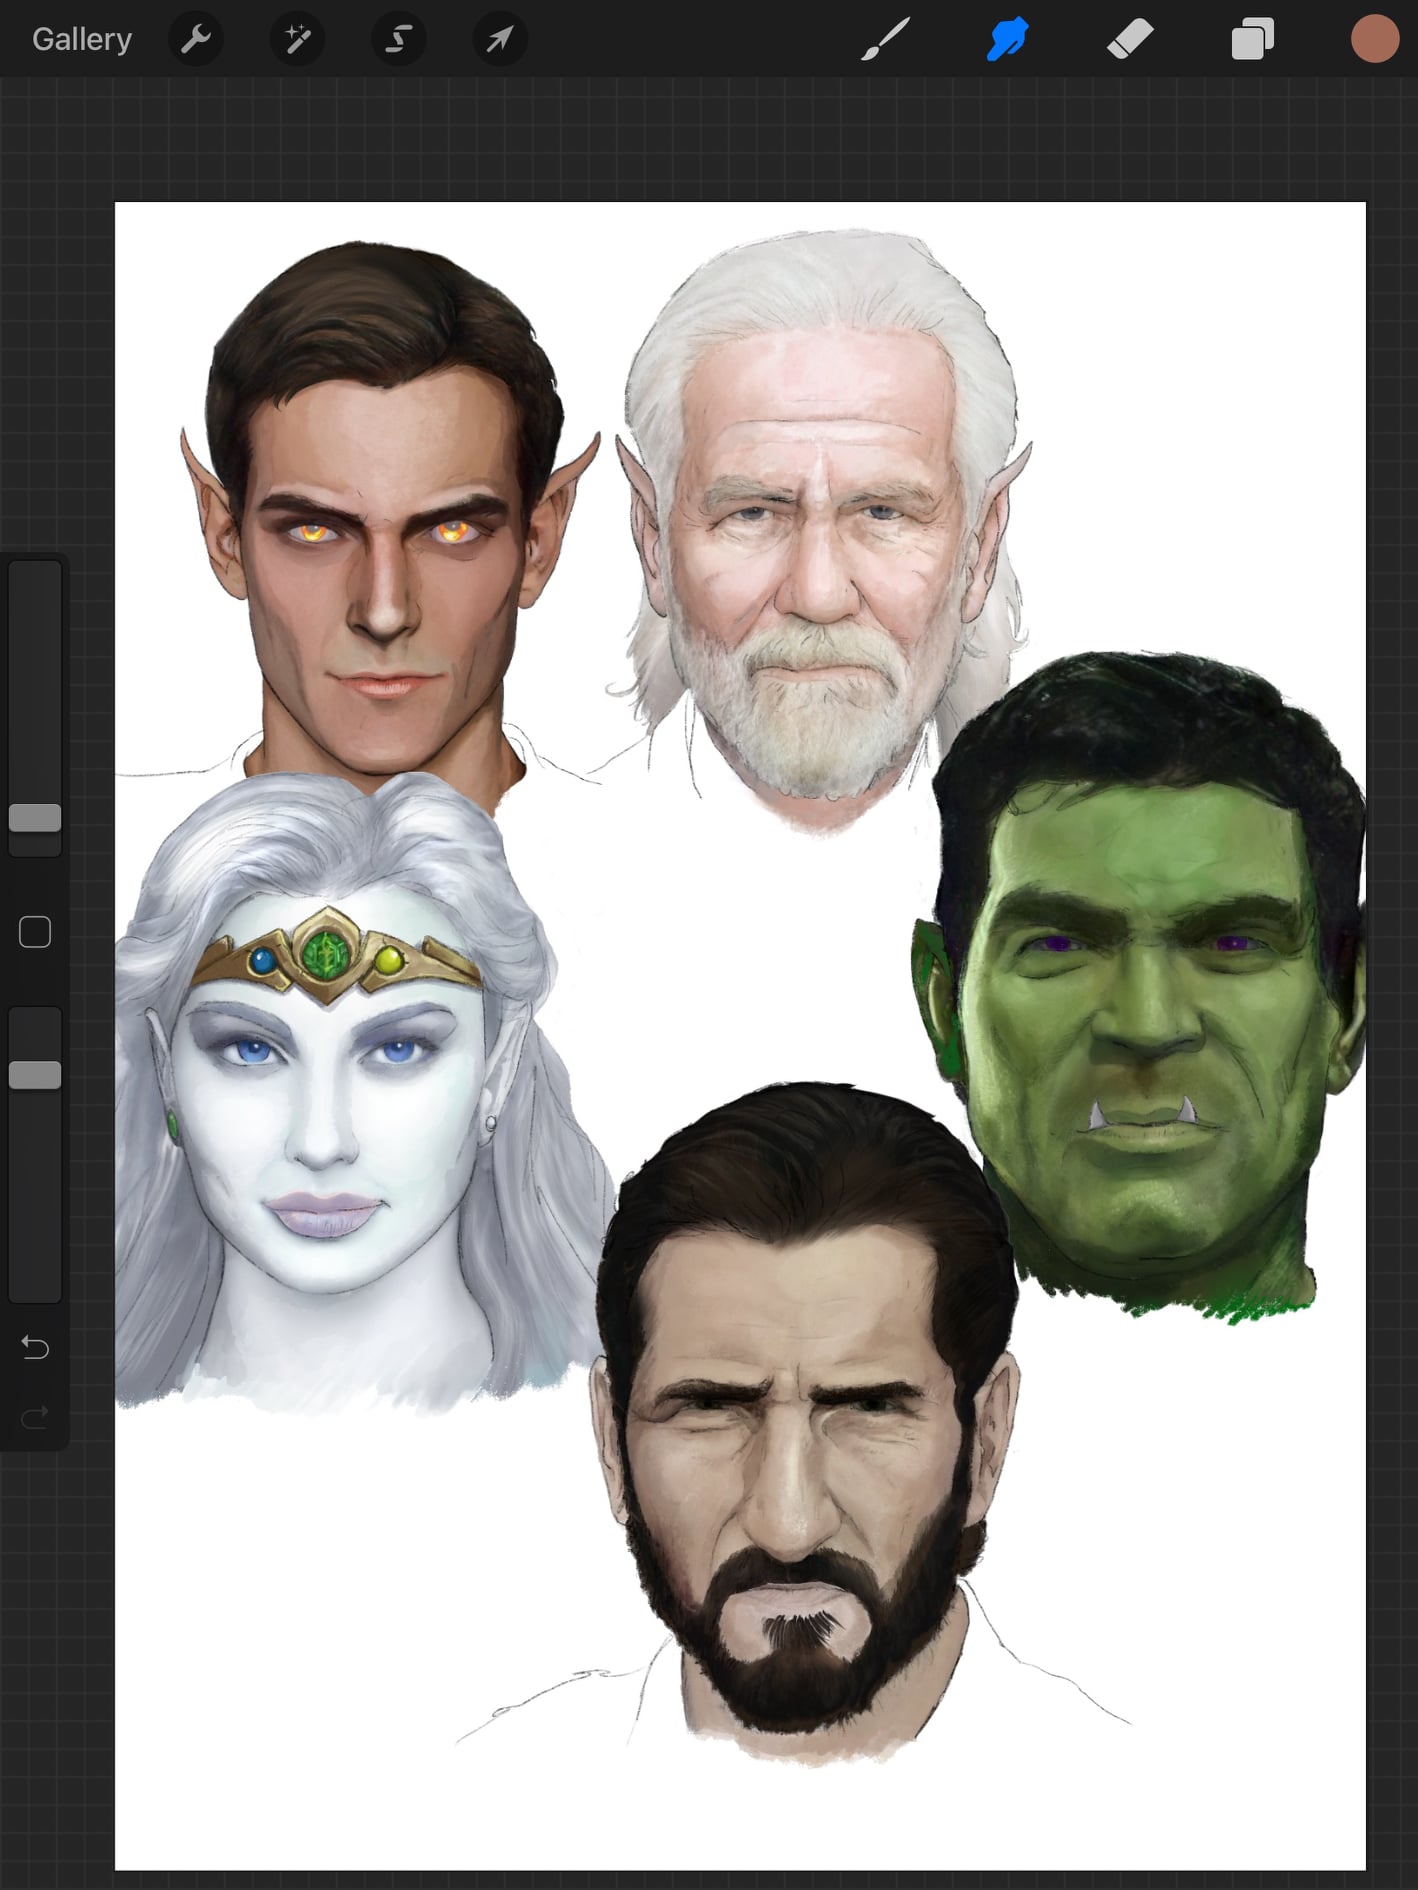This screenshot has height=1890, width=1418.
Task: Click the brush opacity slider handle
Action: click(x=35, y=1075)
